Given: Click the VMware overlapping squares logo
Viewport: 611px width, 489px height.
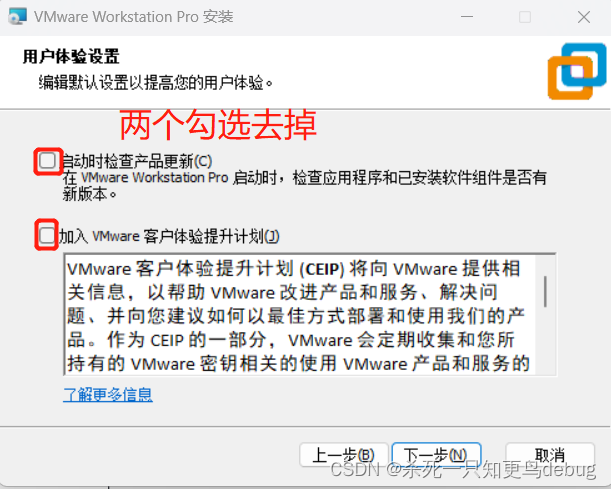Looking at the screenshot, I should [x=577, y=71].
